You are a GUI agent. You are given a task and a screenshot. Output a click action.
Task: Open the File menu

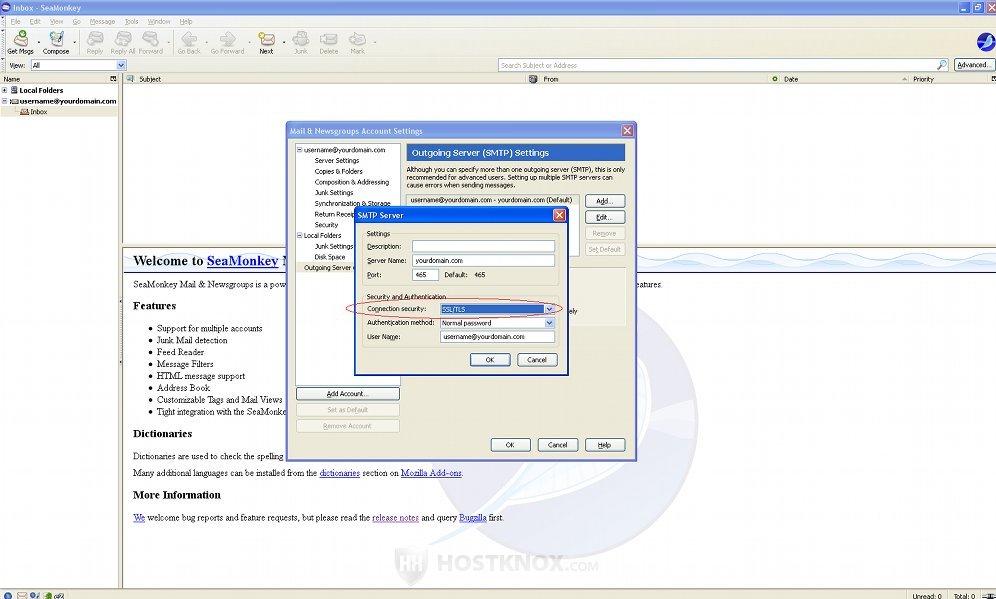(15, 22)
